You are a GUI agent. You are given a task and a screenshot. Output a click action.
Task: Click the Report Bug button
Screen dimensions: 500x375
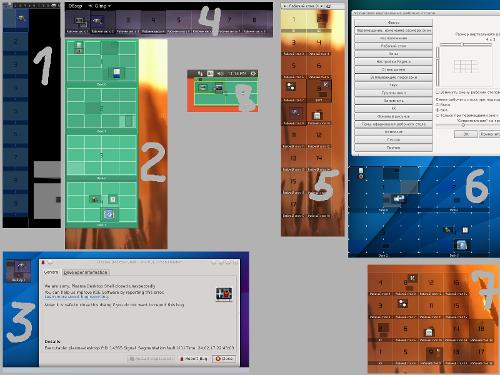194,359
